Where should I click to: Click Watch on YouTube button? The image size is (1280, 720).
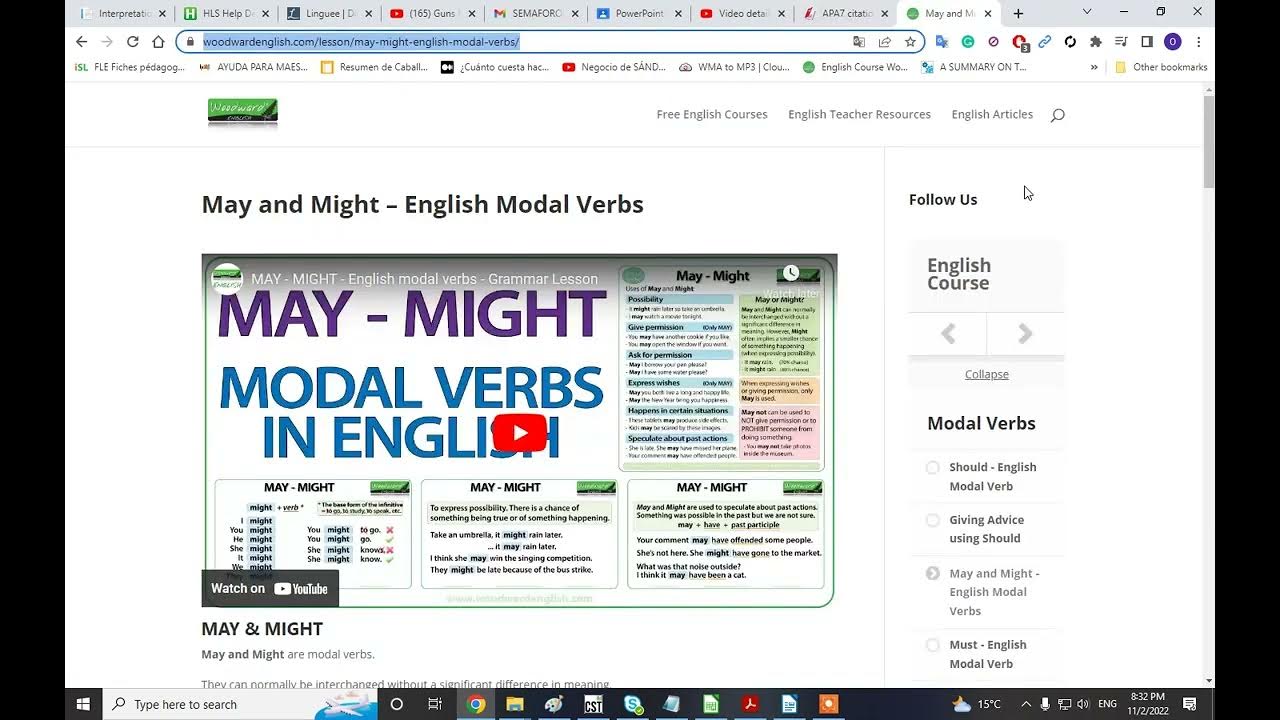[270, 588]
